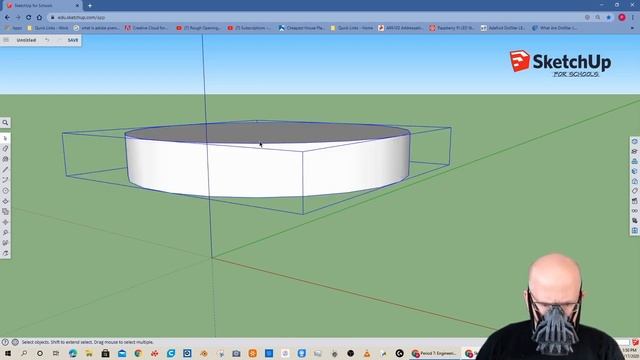Image resolution: width=640 pixels, height=360 pixels.
Task: Select the Arc tool
Action: coord(5,180)
